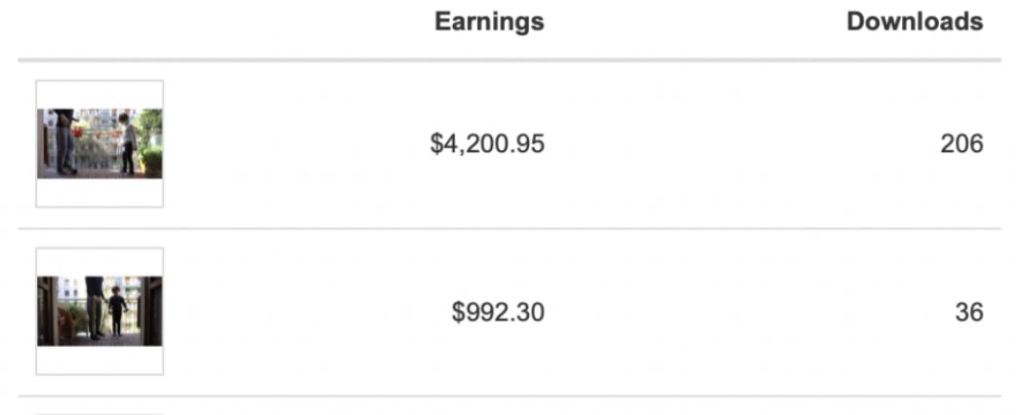This screenshot has height=415, width=1024.
Task: Select the 206 downloads count
Action: tap(961, 144)
